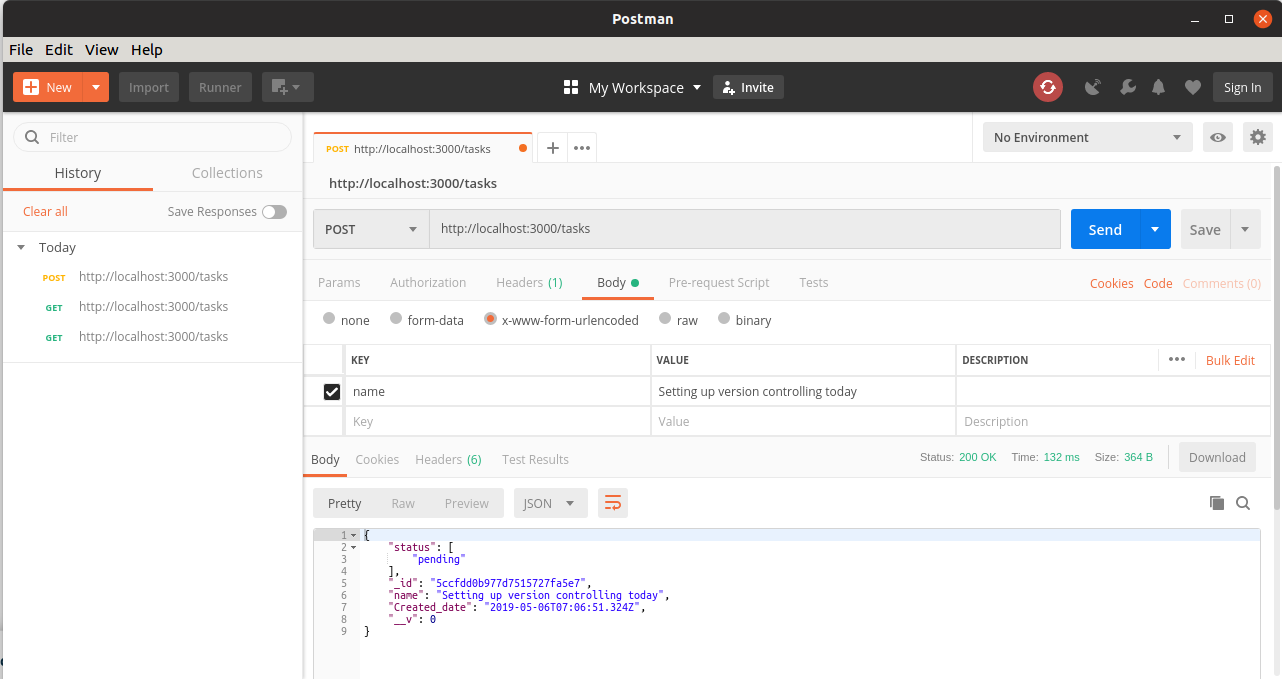Open the JSON format dropdown
Screen dimensions: 1282x679
coord(551,503)
